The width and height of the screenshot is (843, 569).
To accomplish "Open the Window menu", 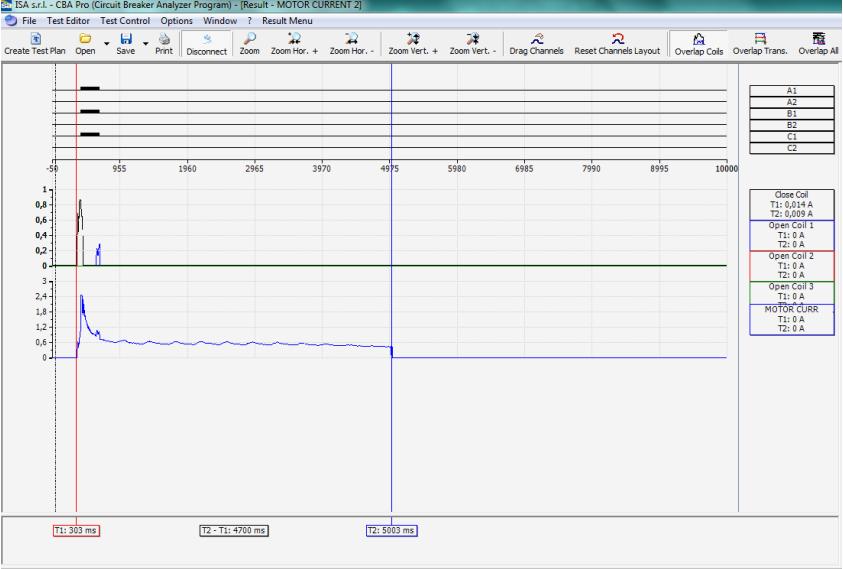I will pos(220,20).
